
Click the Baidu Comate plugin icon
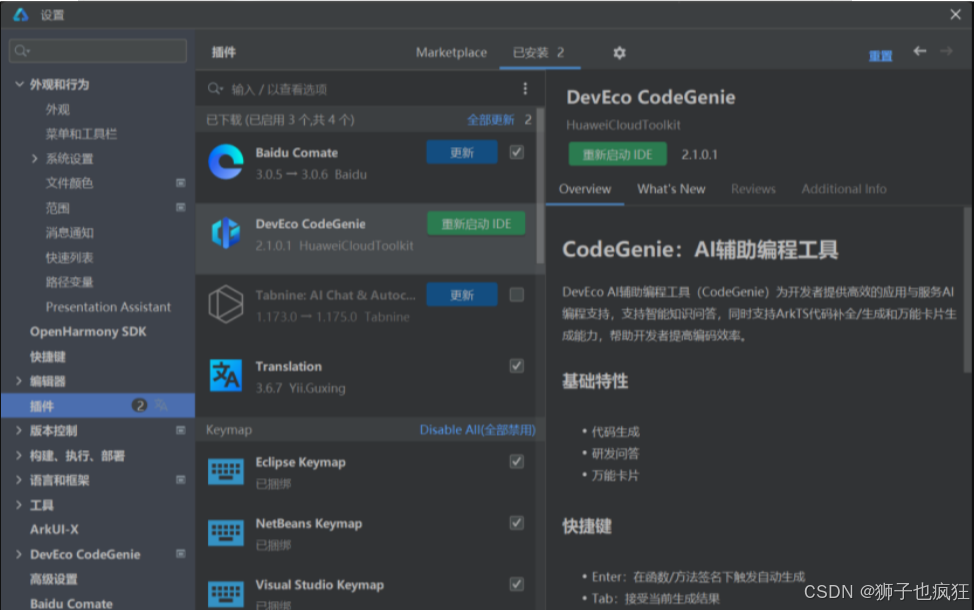[226, 162]
